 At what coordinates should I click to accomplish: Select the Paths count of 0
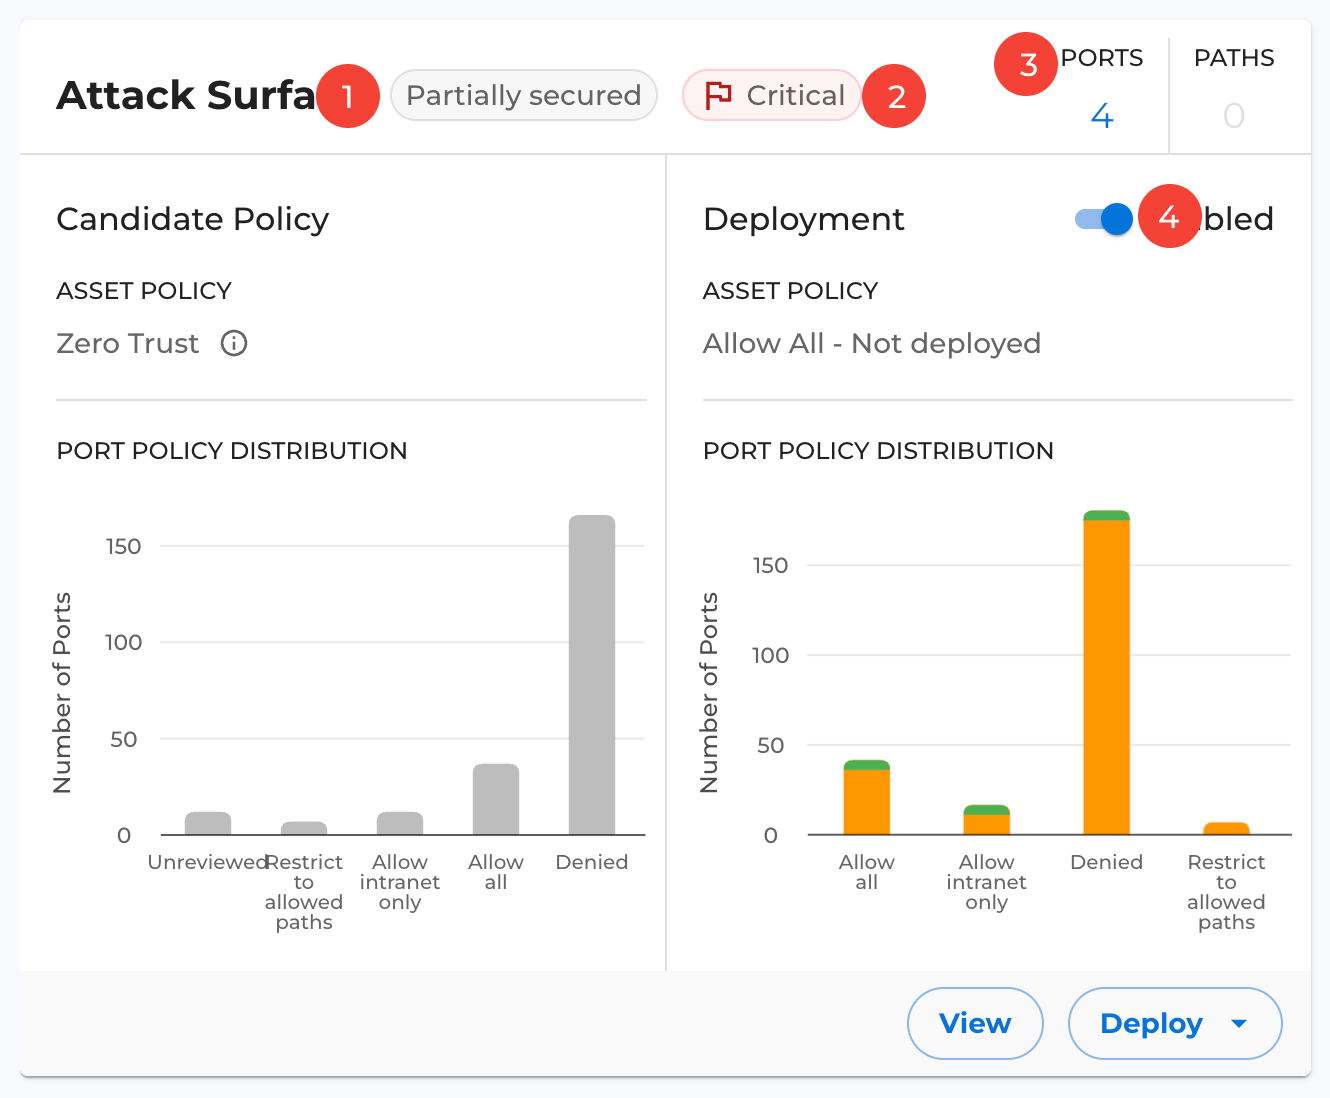pos(1233,116)
